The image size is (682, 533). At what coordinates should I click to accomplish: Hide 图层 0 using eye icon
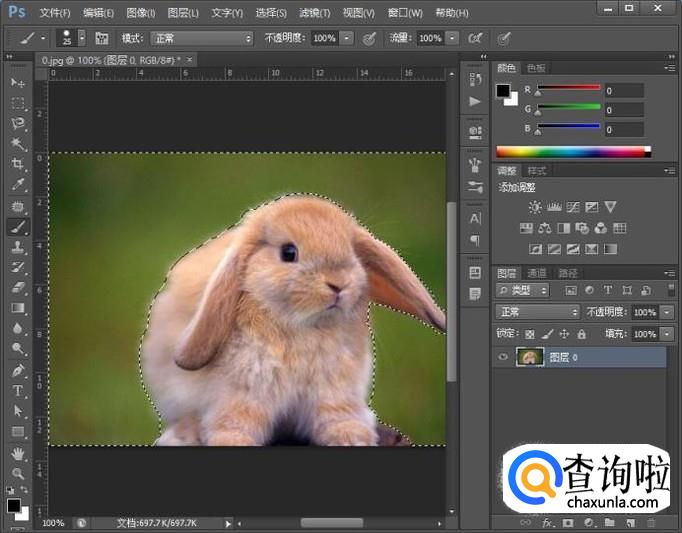click(503, 357)
